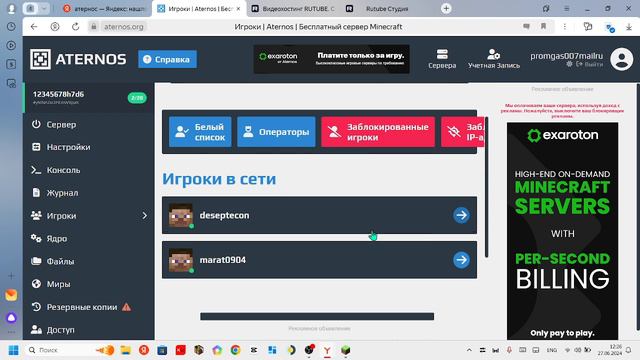Open the Файлы page
This screenshot has width=640, height=360.
click(53, 261)
